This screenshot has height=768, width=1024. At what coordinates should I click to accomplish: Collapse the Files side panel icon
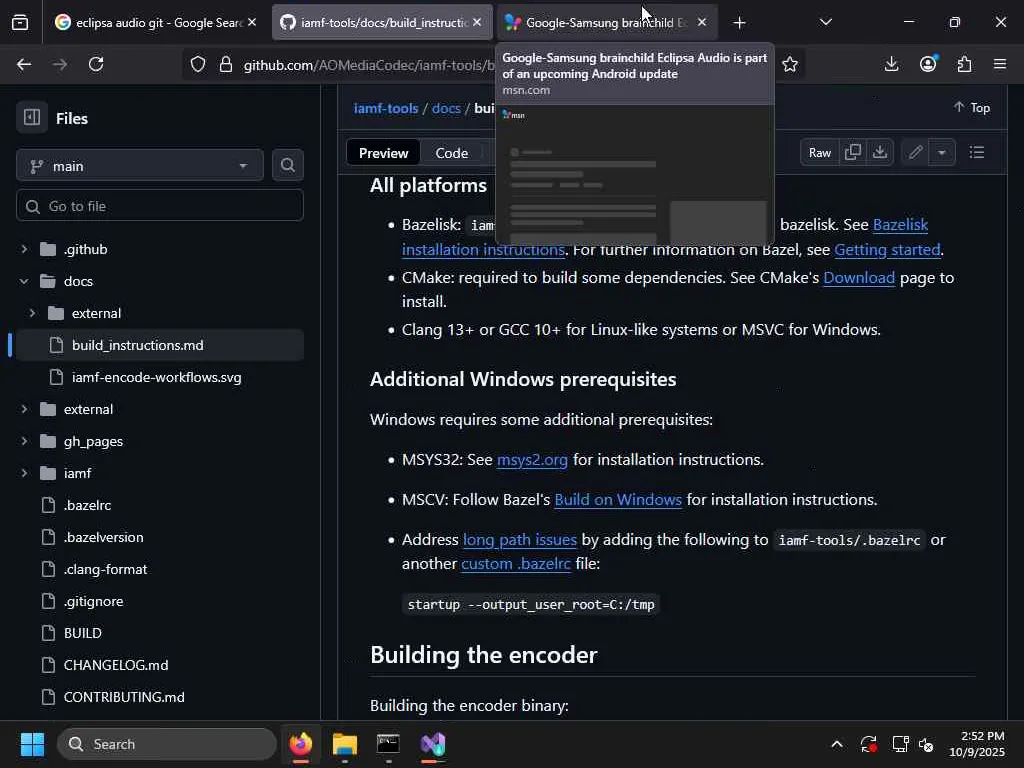[x=31, y=118]
